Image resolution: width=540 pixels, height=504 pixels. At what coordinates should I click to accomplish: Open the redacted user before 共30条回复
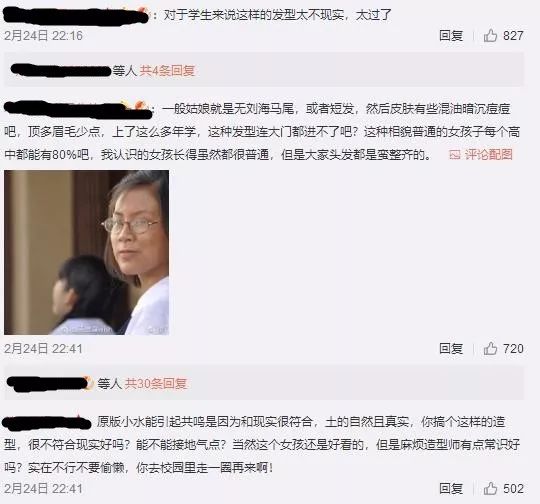[x=50, y=383]
